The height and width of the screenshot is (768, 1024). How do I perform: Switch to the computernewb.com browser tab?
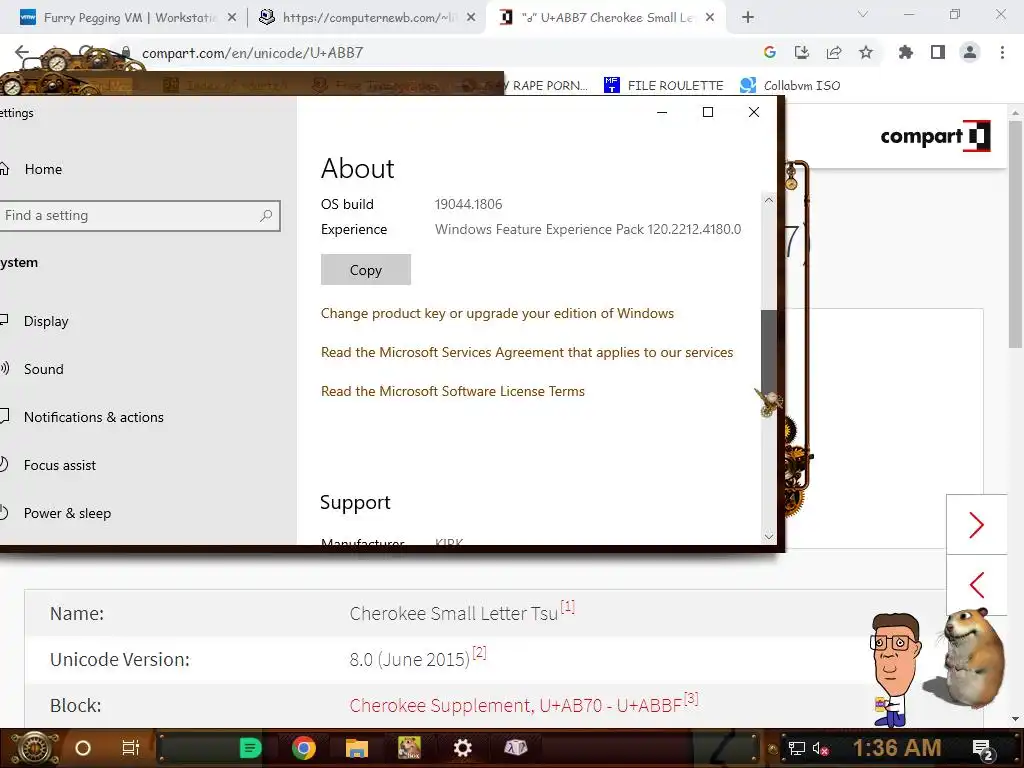[x=367, y=18]
